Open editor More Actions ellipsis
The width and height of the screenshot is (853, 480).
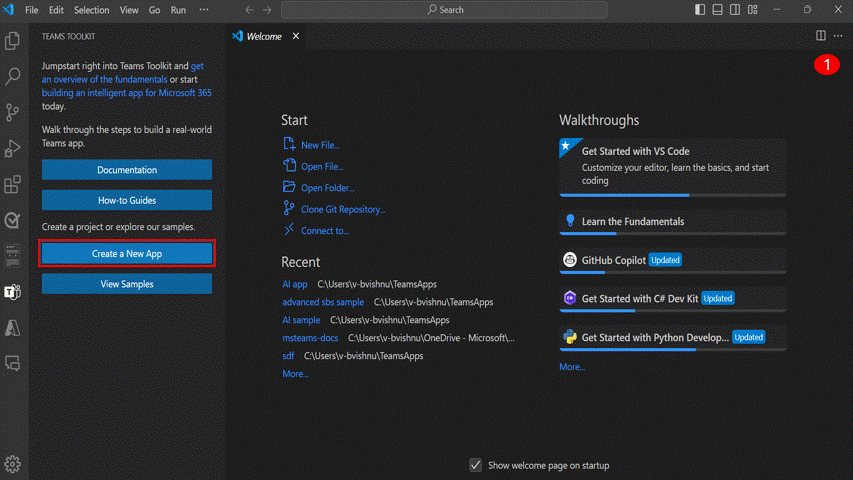point(838,36)
